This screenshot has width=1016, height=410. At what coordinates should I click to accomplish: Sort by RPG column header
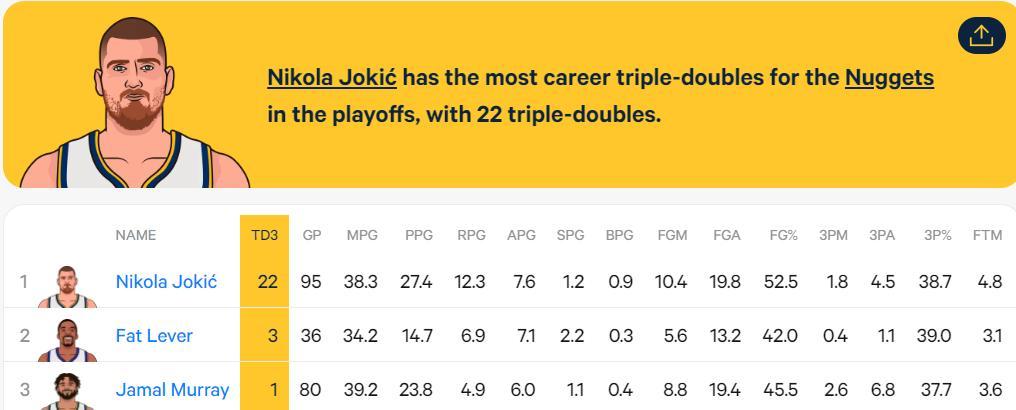471,235
